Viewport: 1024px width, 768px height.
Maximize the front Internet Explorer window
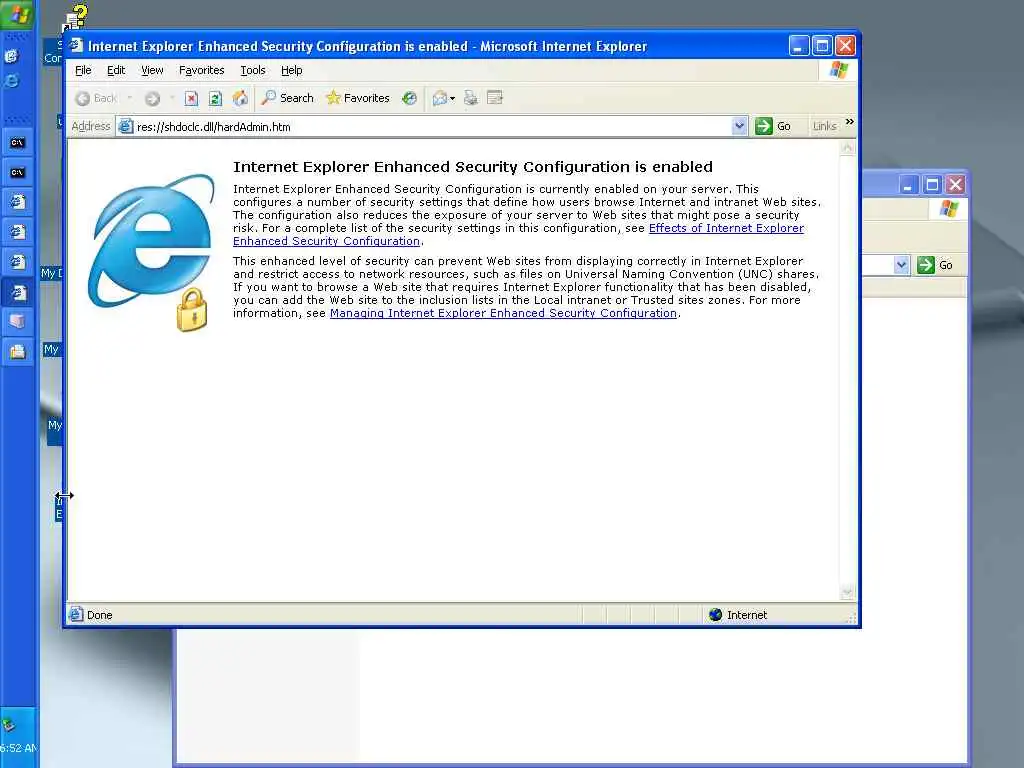coord(822,45)
